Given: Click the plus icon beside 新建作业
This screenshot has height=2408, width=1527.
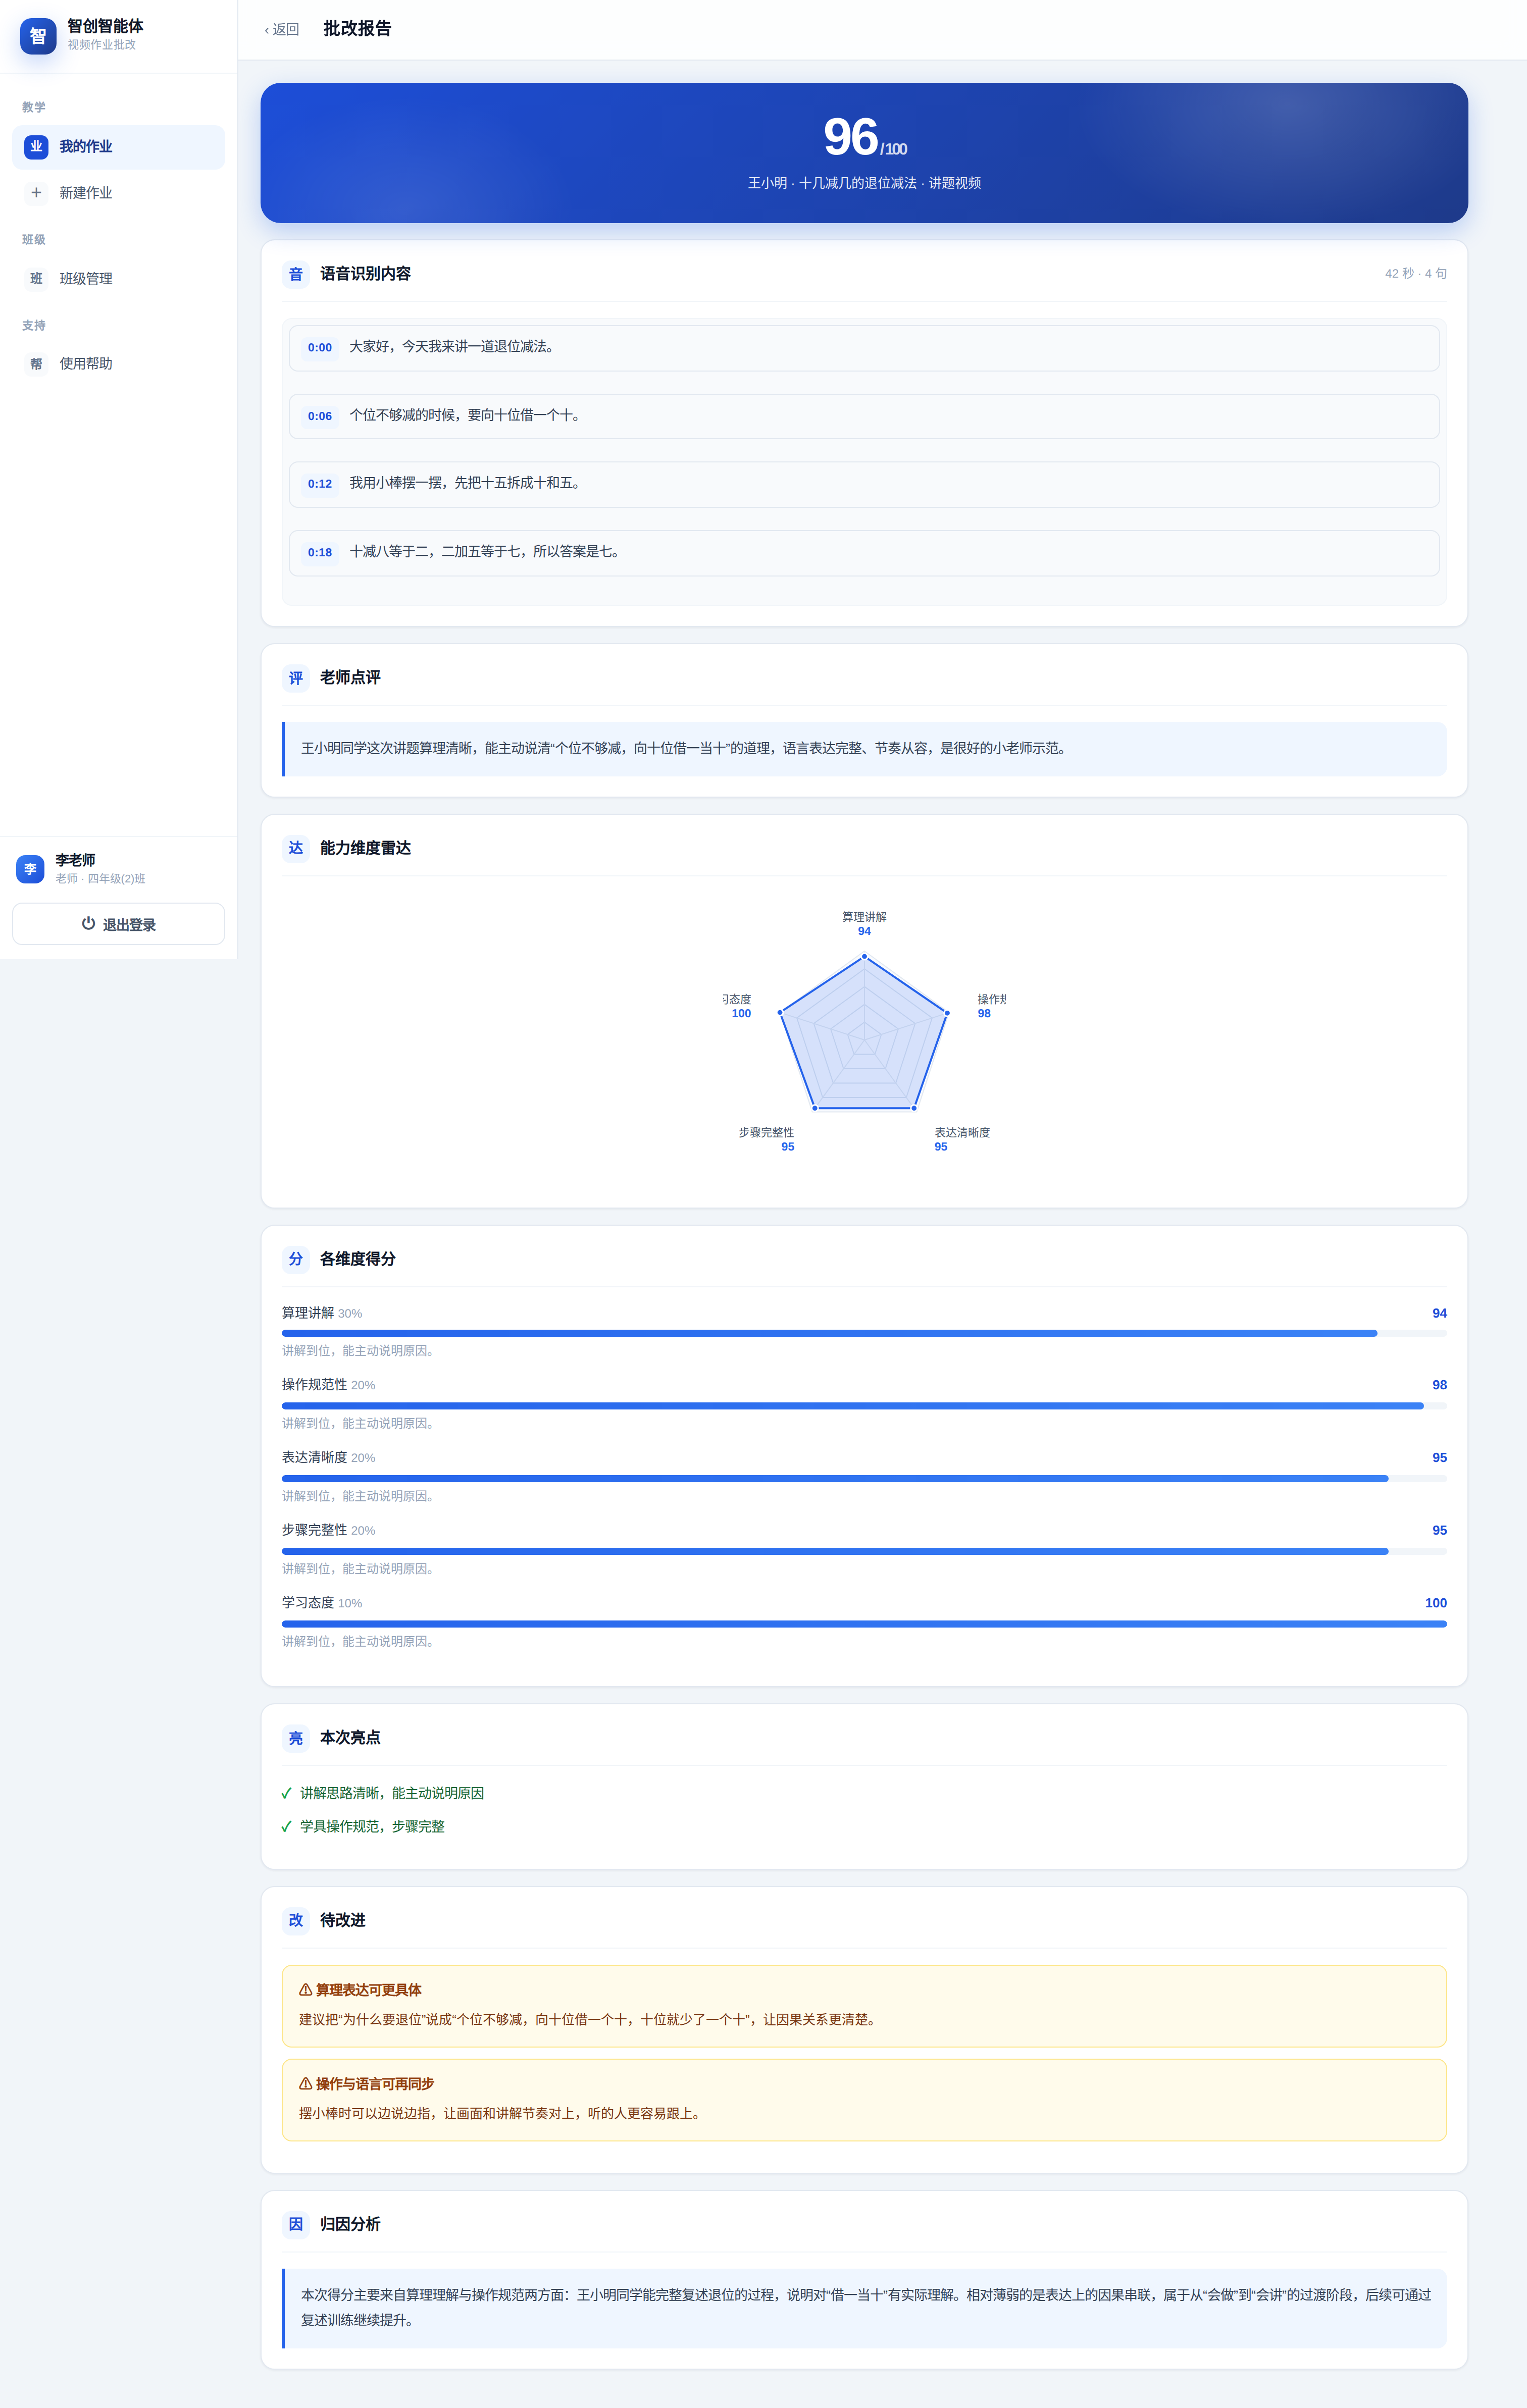Looking at the screenshot, I should click(x=36, y=193).
